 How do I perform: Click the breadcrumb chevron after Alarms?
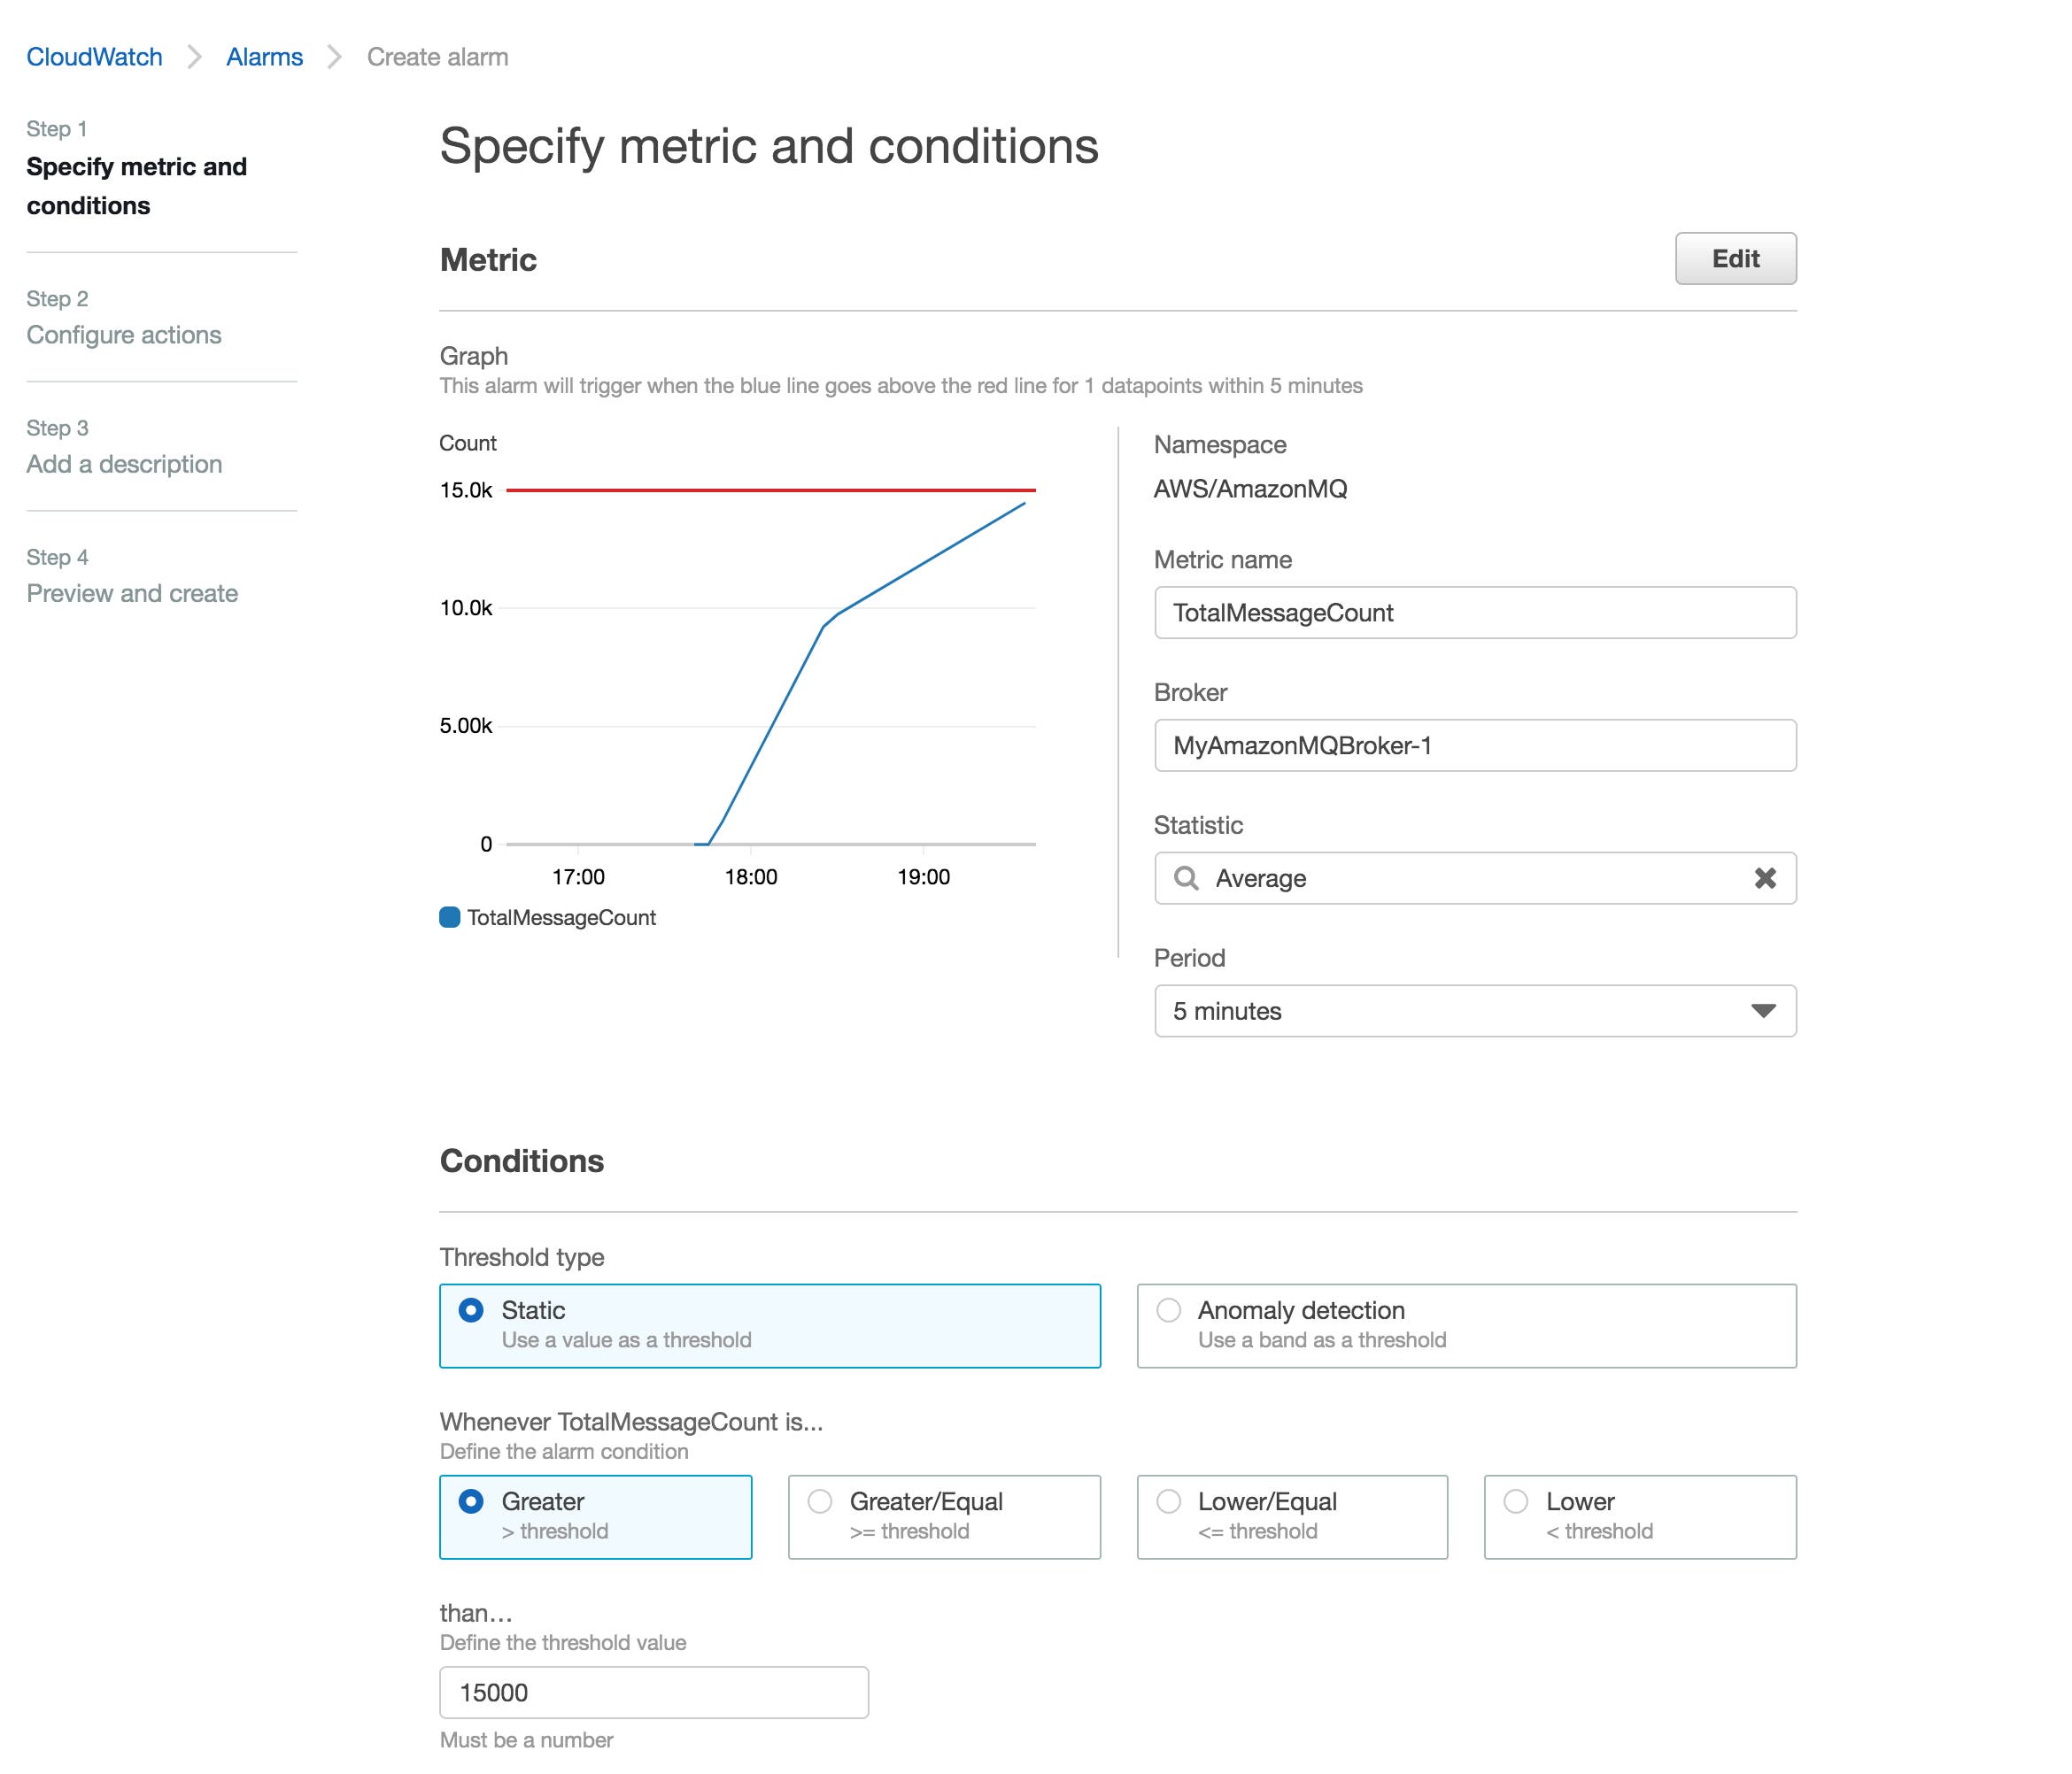coord(334,57)
